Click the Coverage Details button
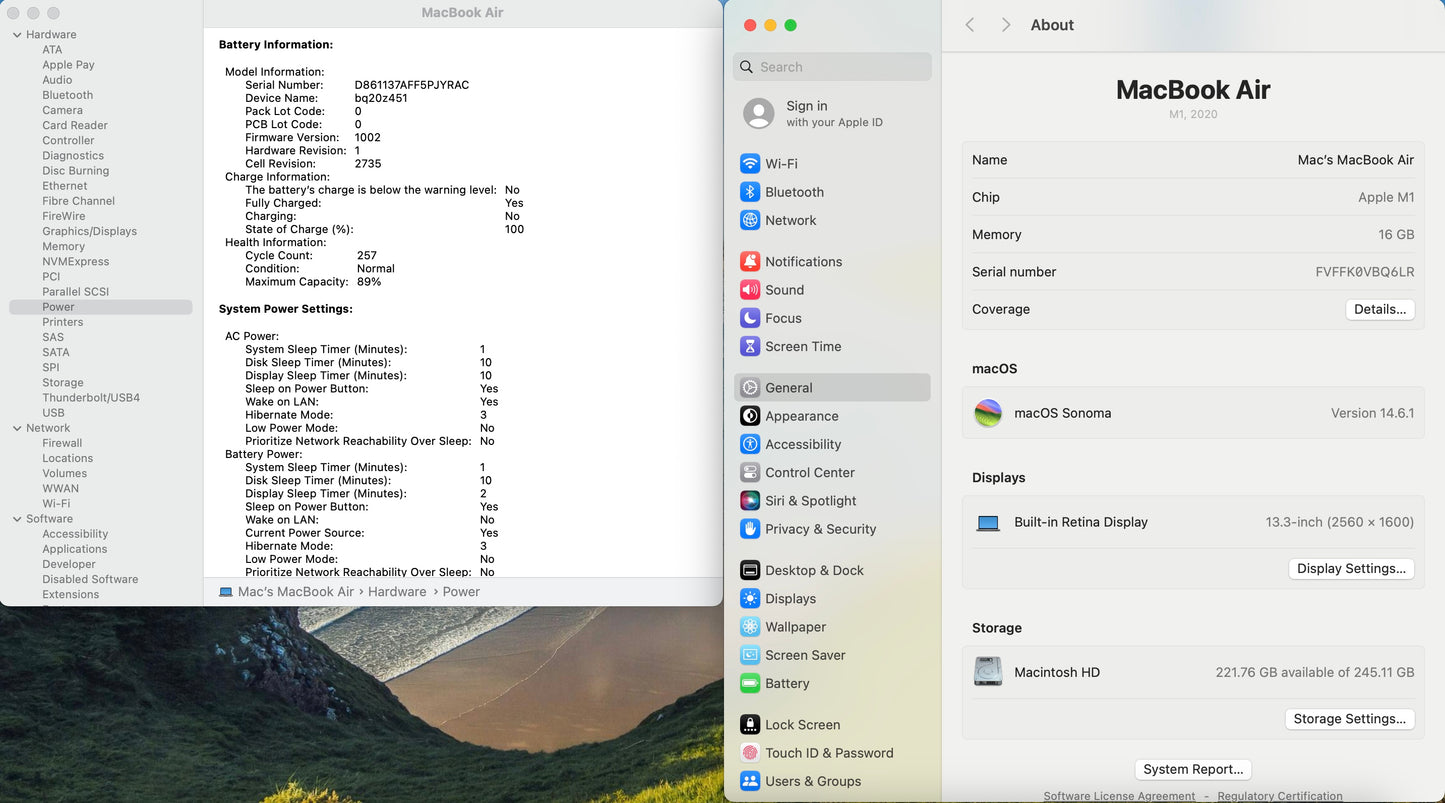Screen dimensions: 1445x803 [x=1379, y=310]
